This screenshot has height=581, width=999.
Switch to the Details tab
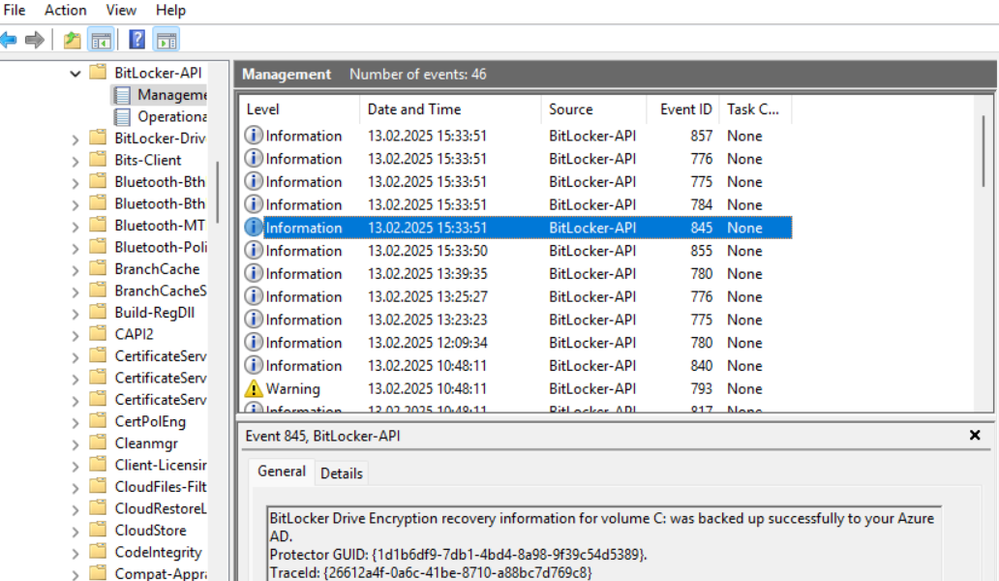[341, 473]
